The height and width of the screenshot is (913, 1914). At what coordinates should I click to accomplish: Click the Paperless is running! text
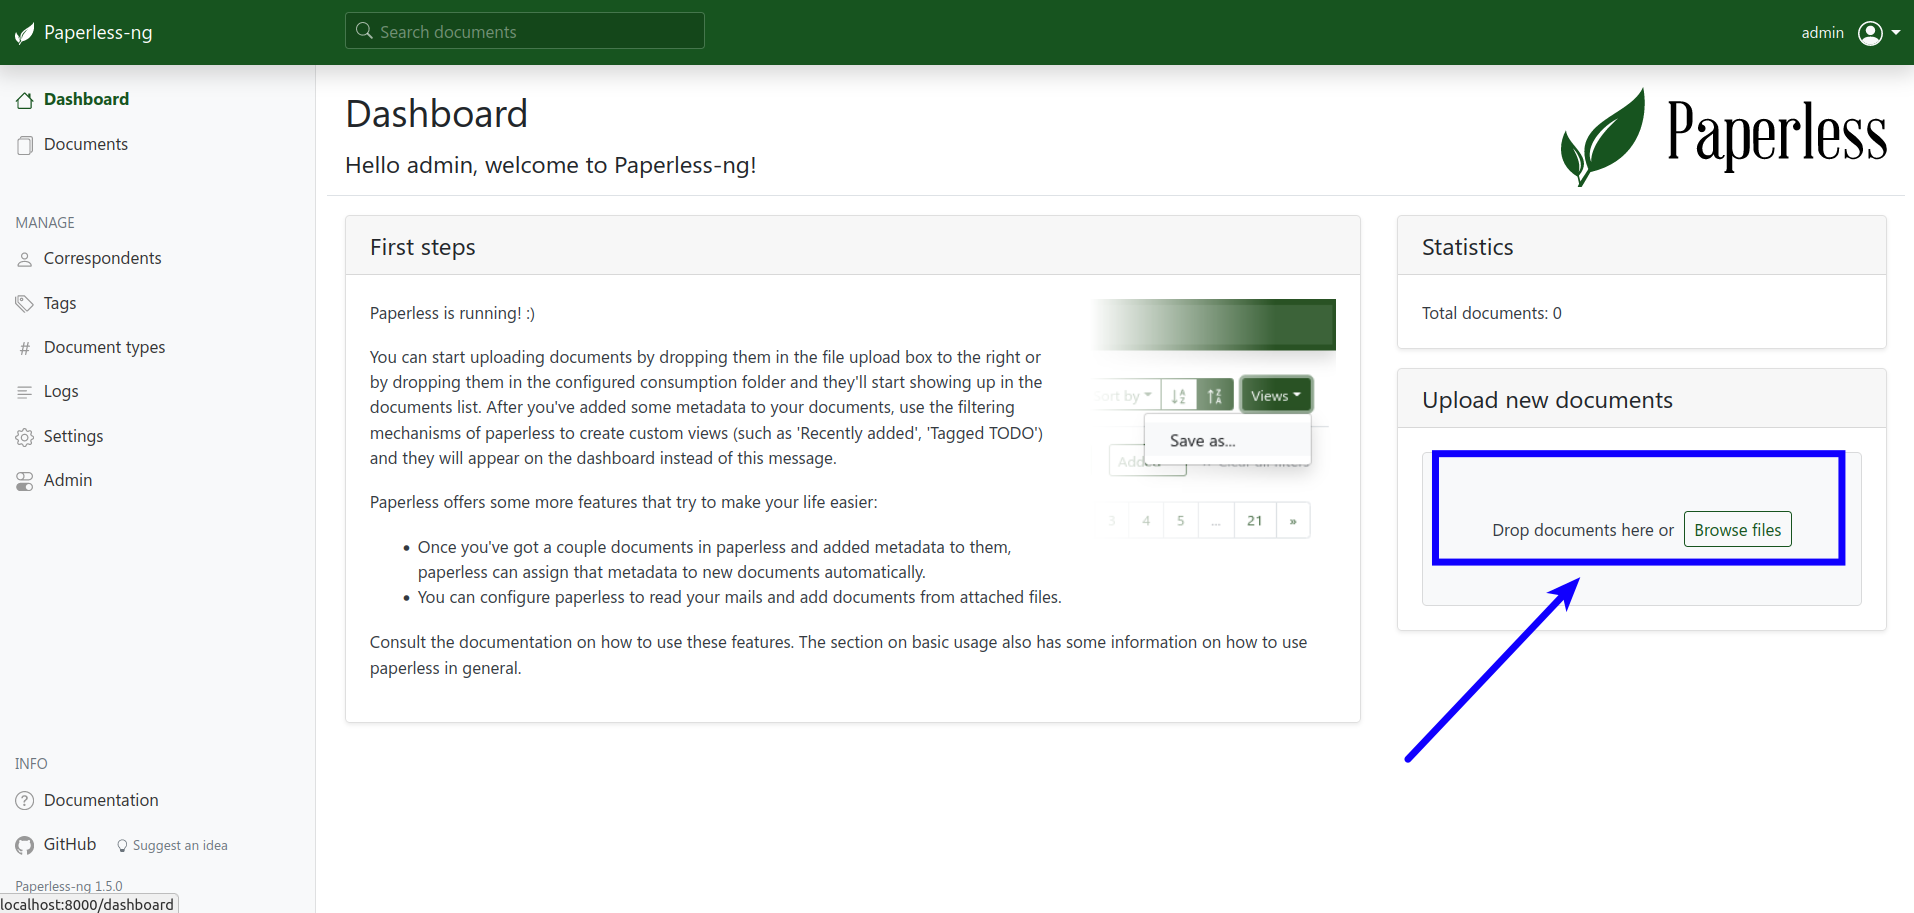(452, 313)
